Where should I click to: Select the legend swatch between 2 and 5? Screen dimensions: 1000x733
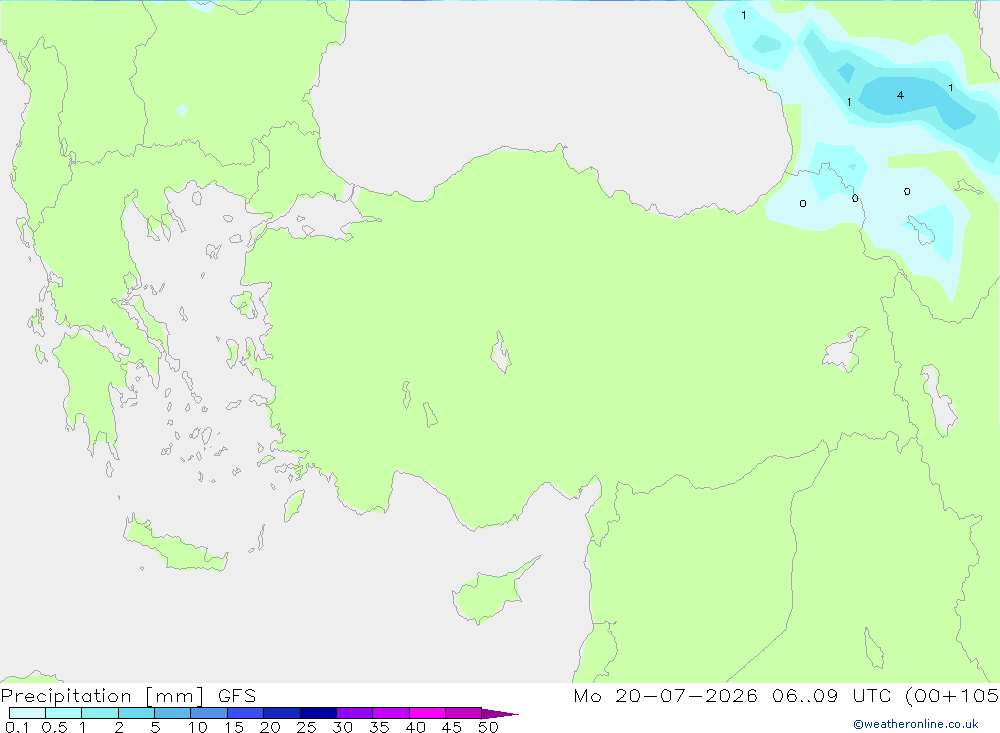(x=136, y=713)
